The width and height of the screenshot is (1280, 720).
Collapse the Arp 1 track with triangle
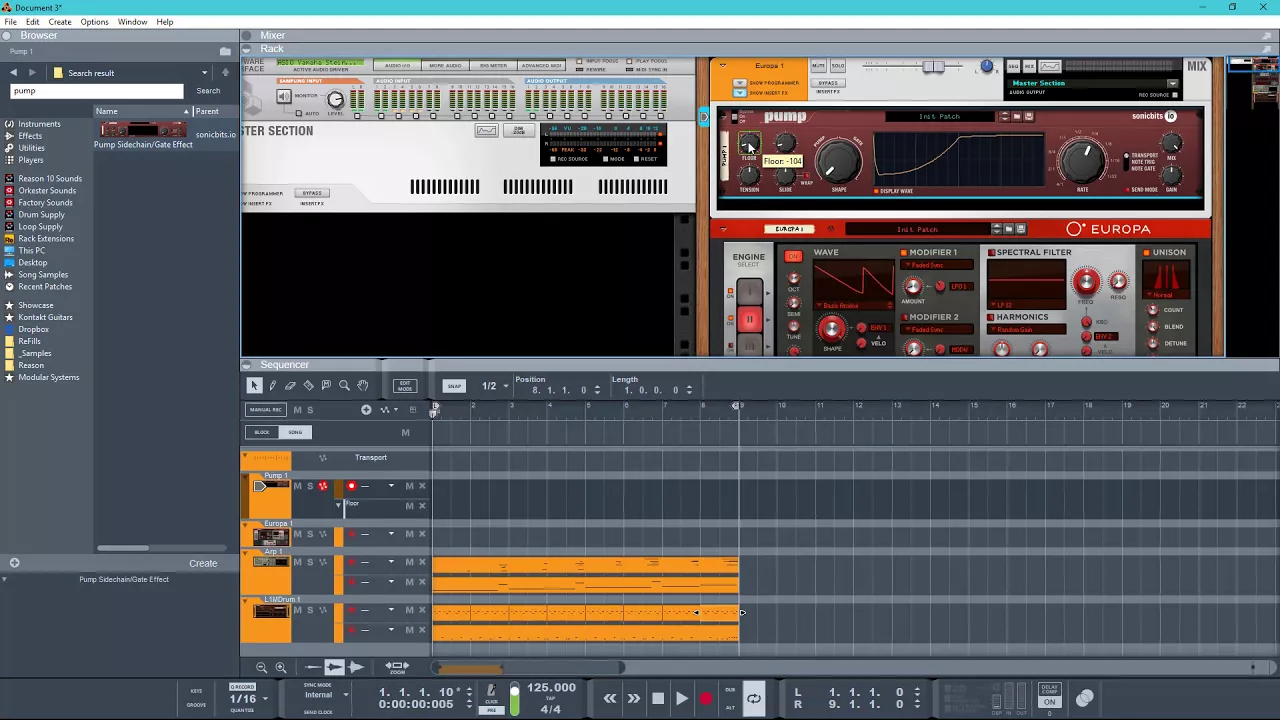[x=245, y=552]
